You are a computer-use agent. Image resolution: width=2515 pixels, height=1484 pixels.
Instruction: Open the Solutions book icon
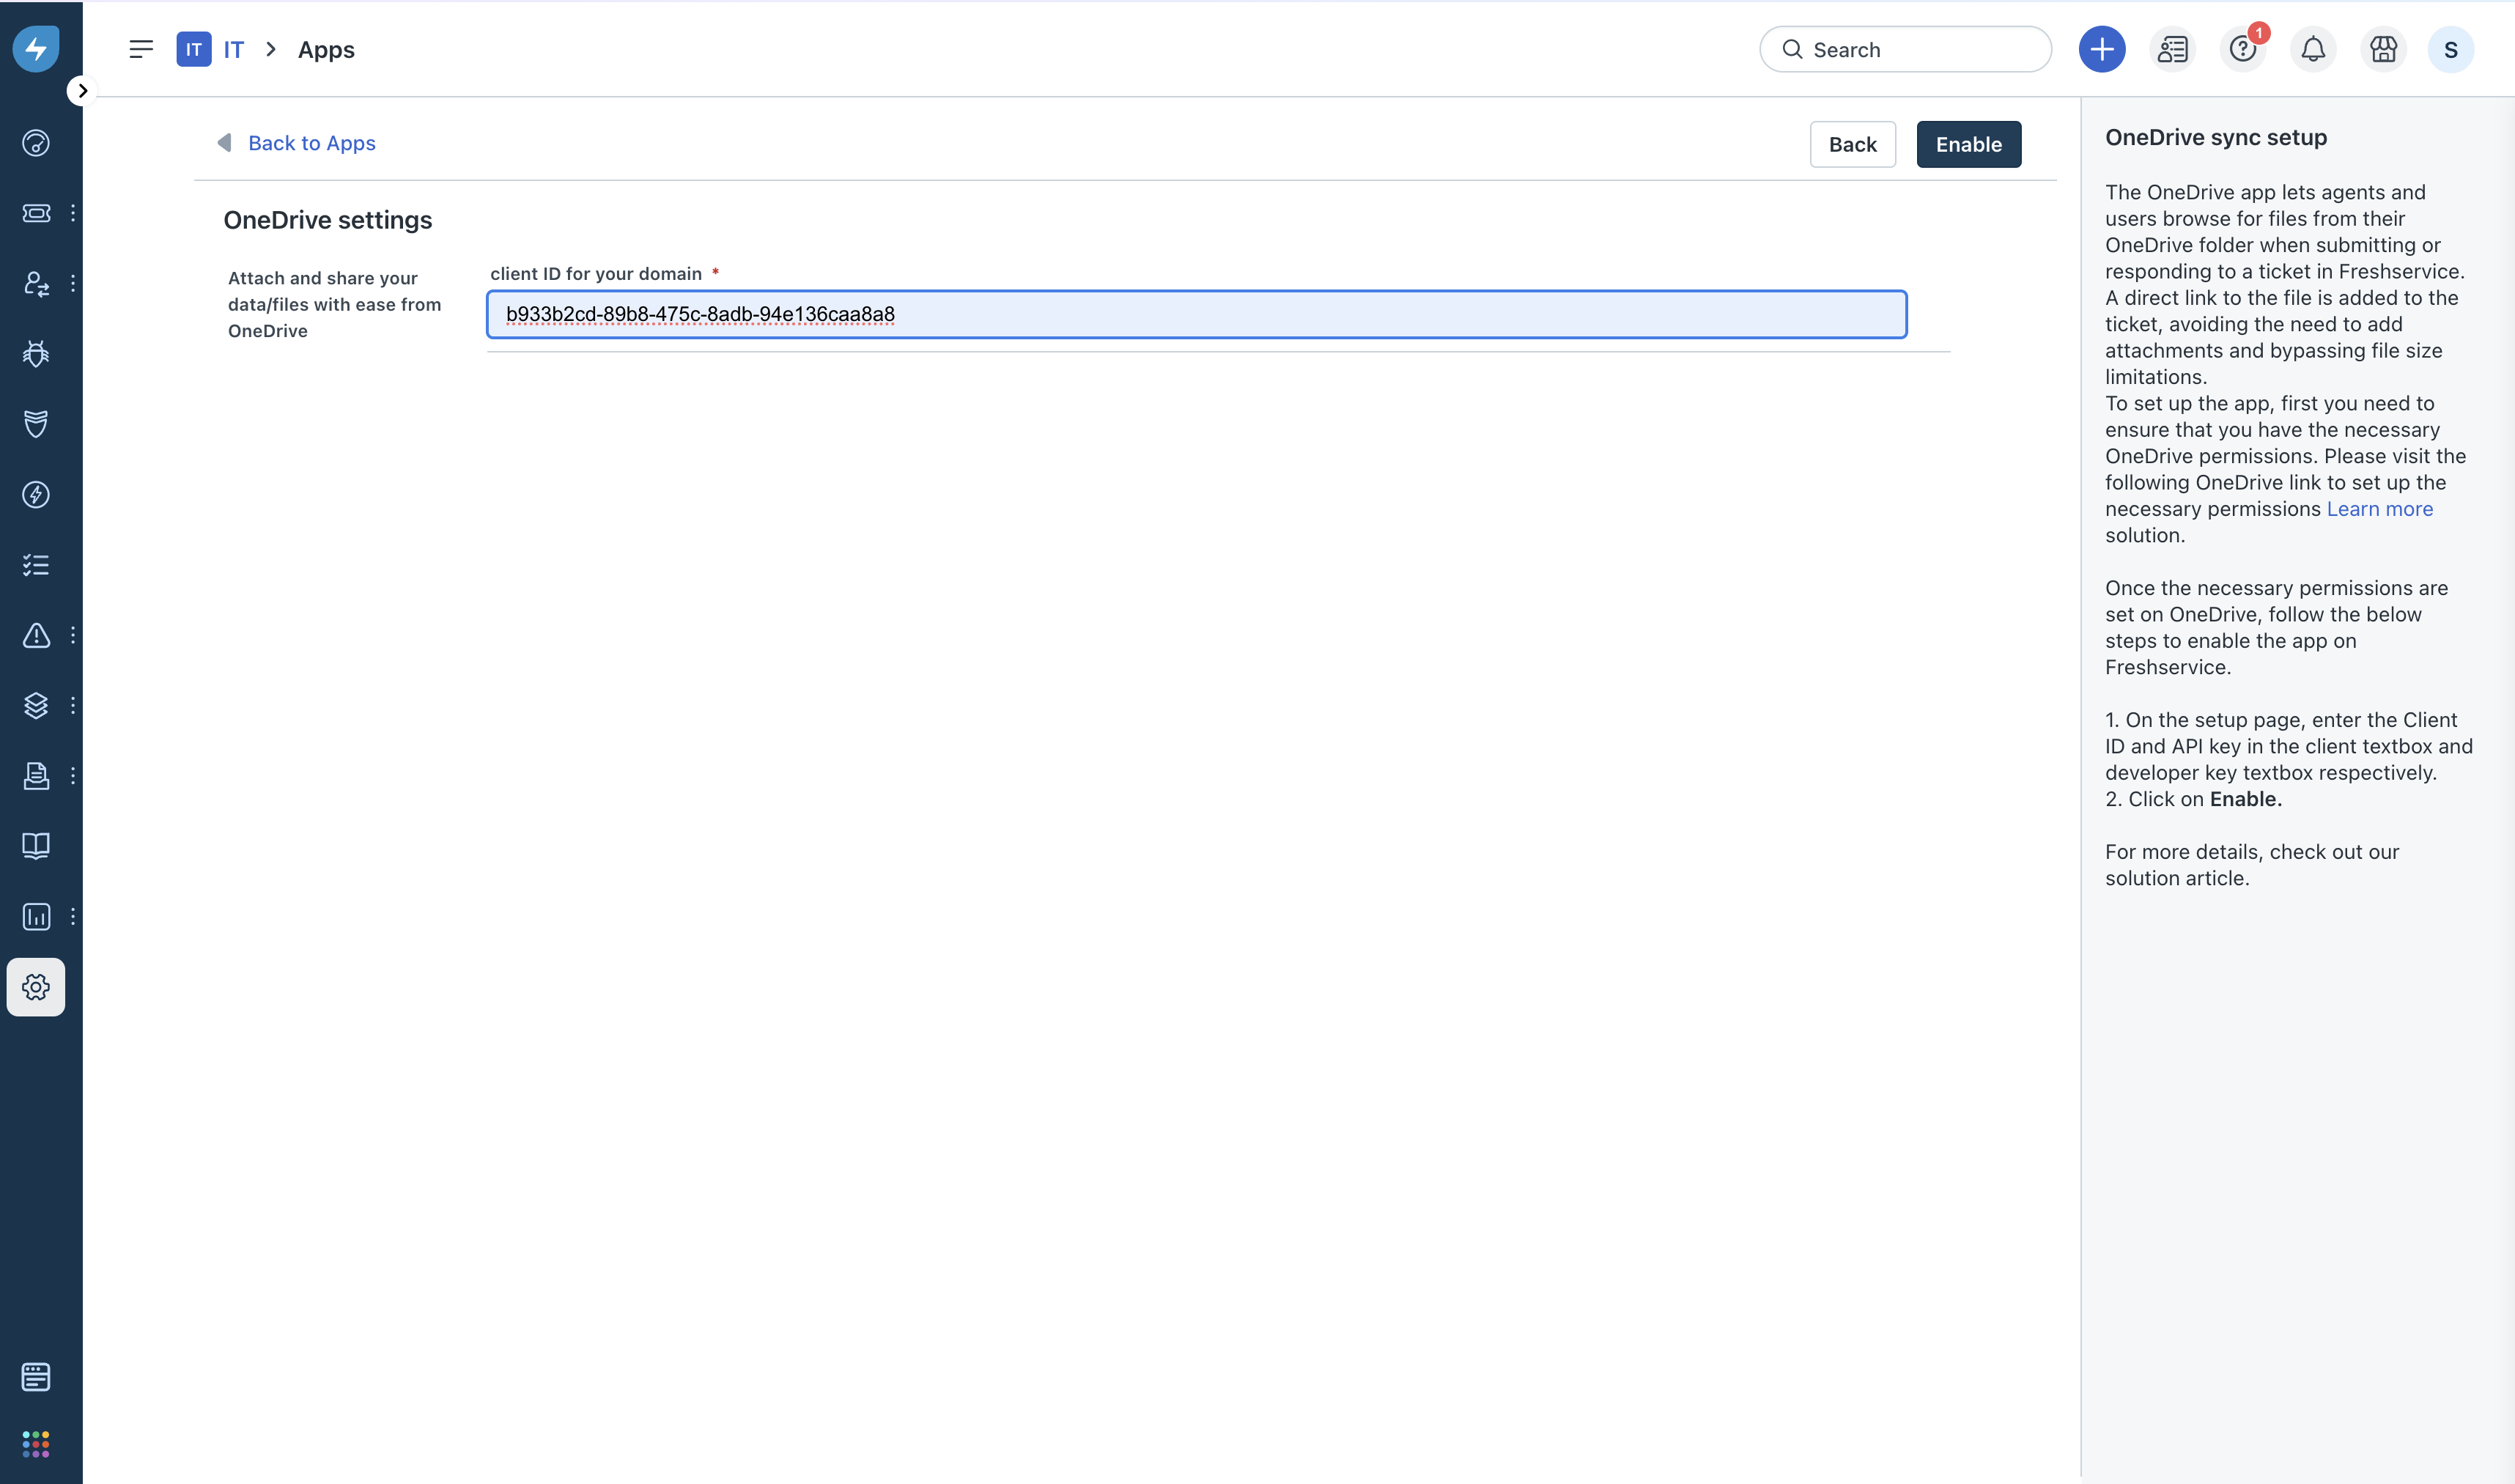click(36, 846)
